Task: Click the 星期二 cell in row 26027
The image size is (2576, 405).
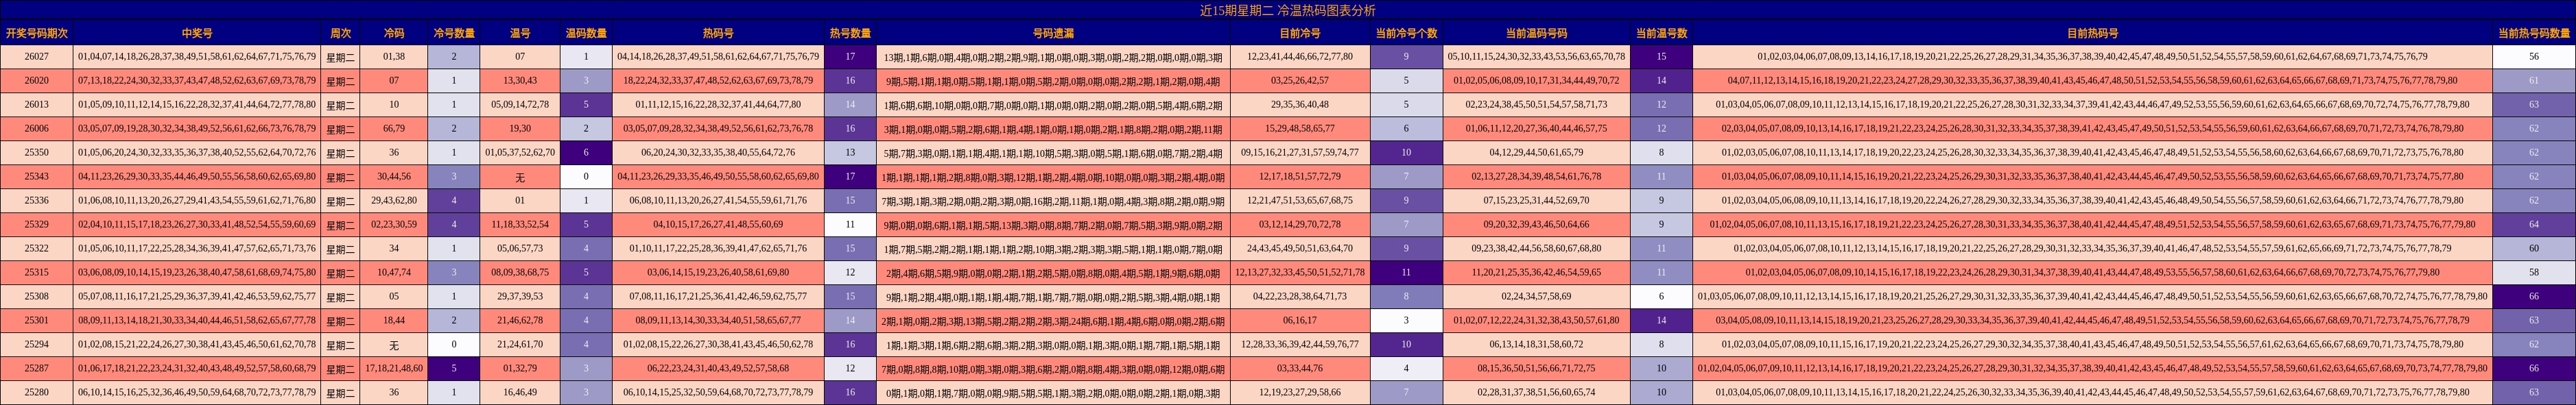Action: tap(341, 57)
